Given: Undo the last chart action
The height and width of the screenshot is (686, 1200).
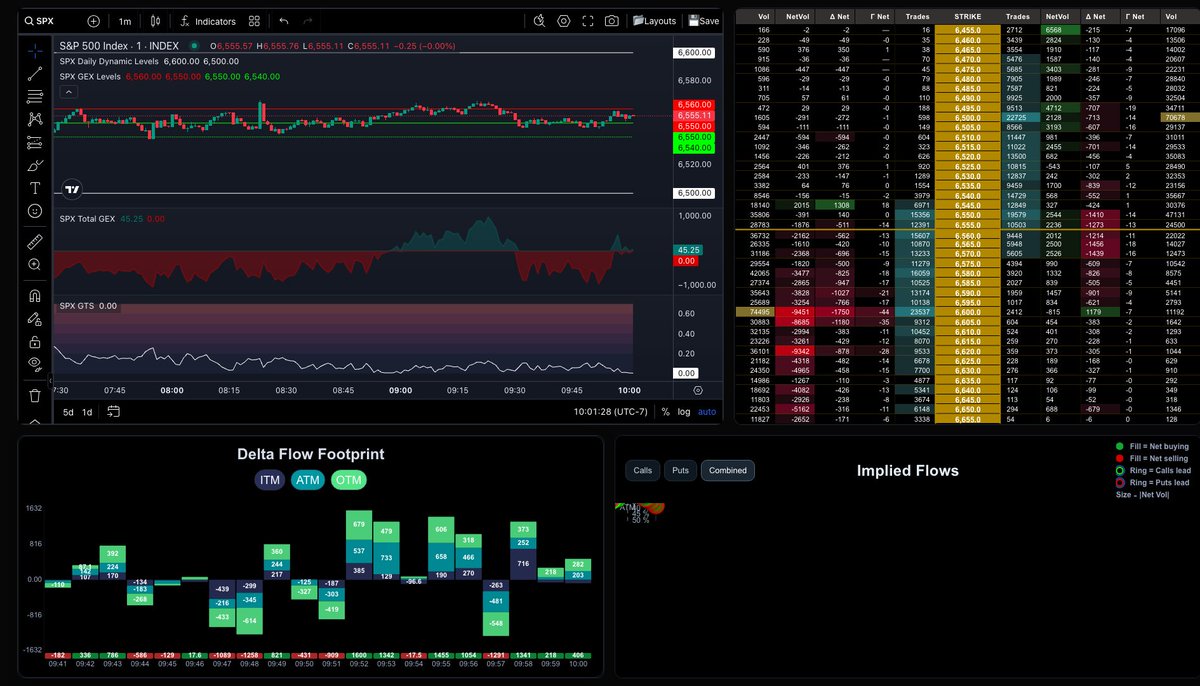Looking at the screenshot, I should point(284,21).
